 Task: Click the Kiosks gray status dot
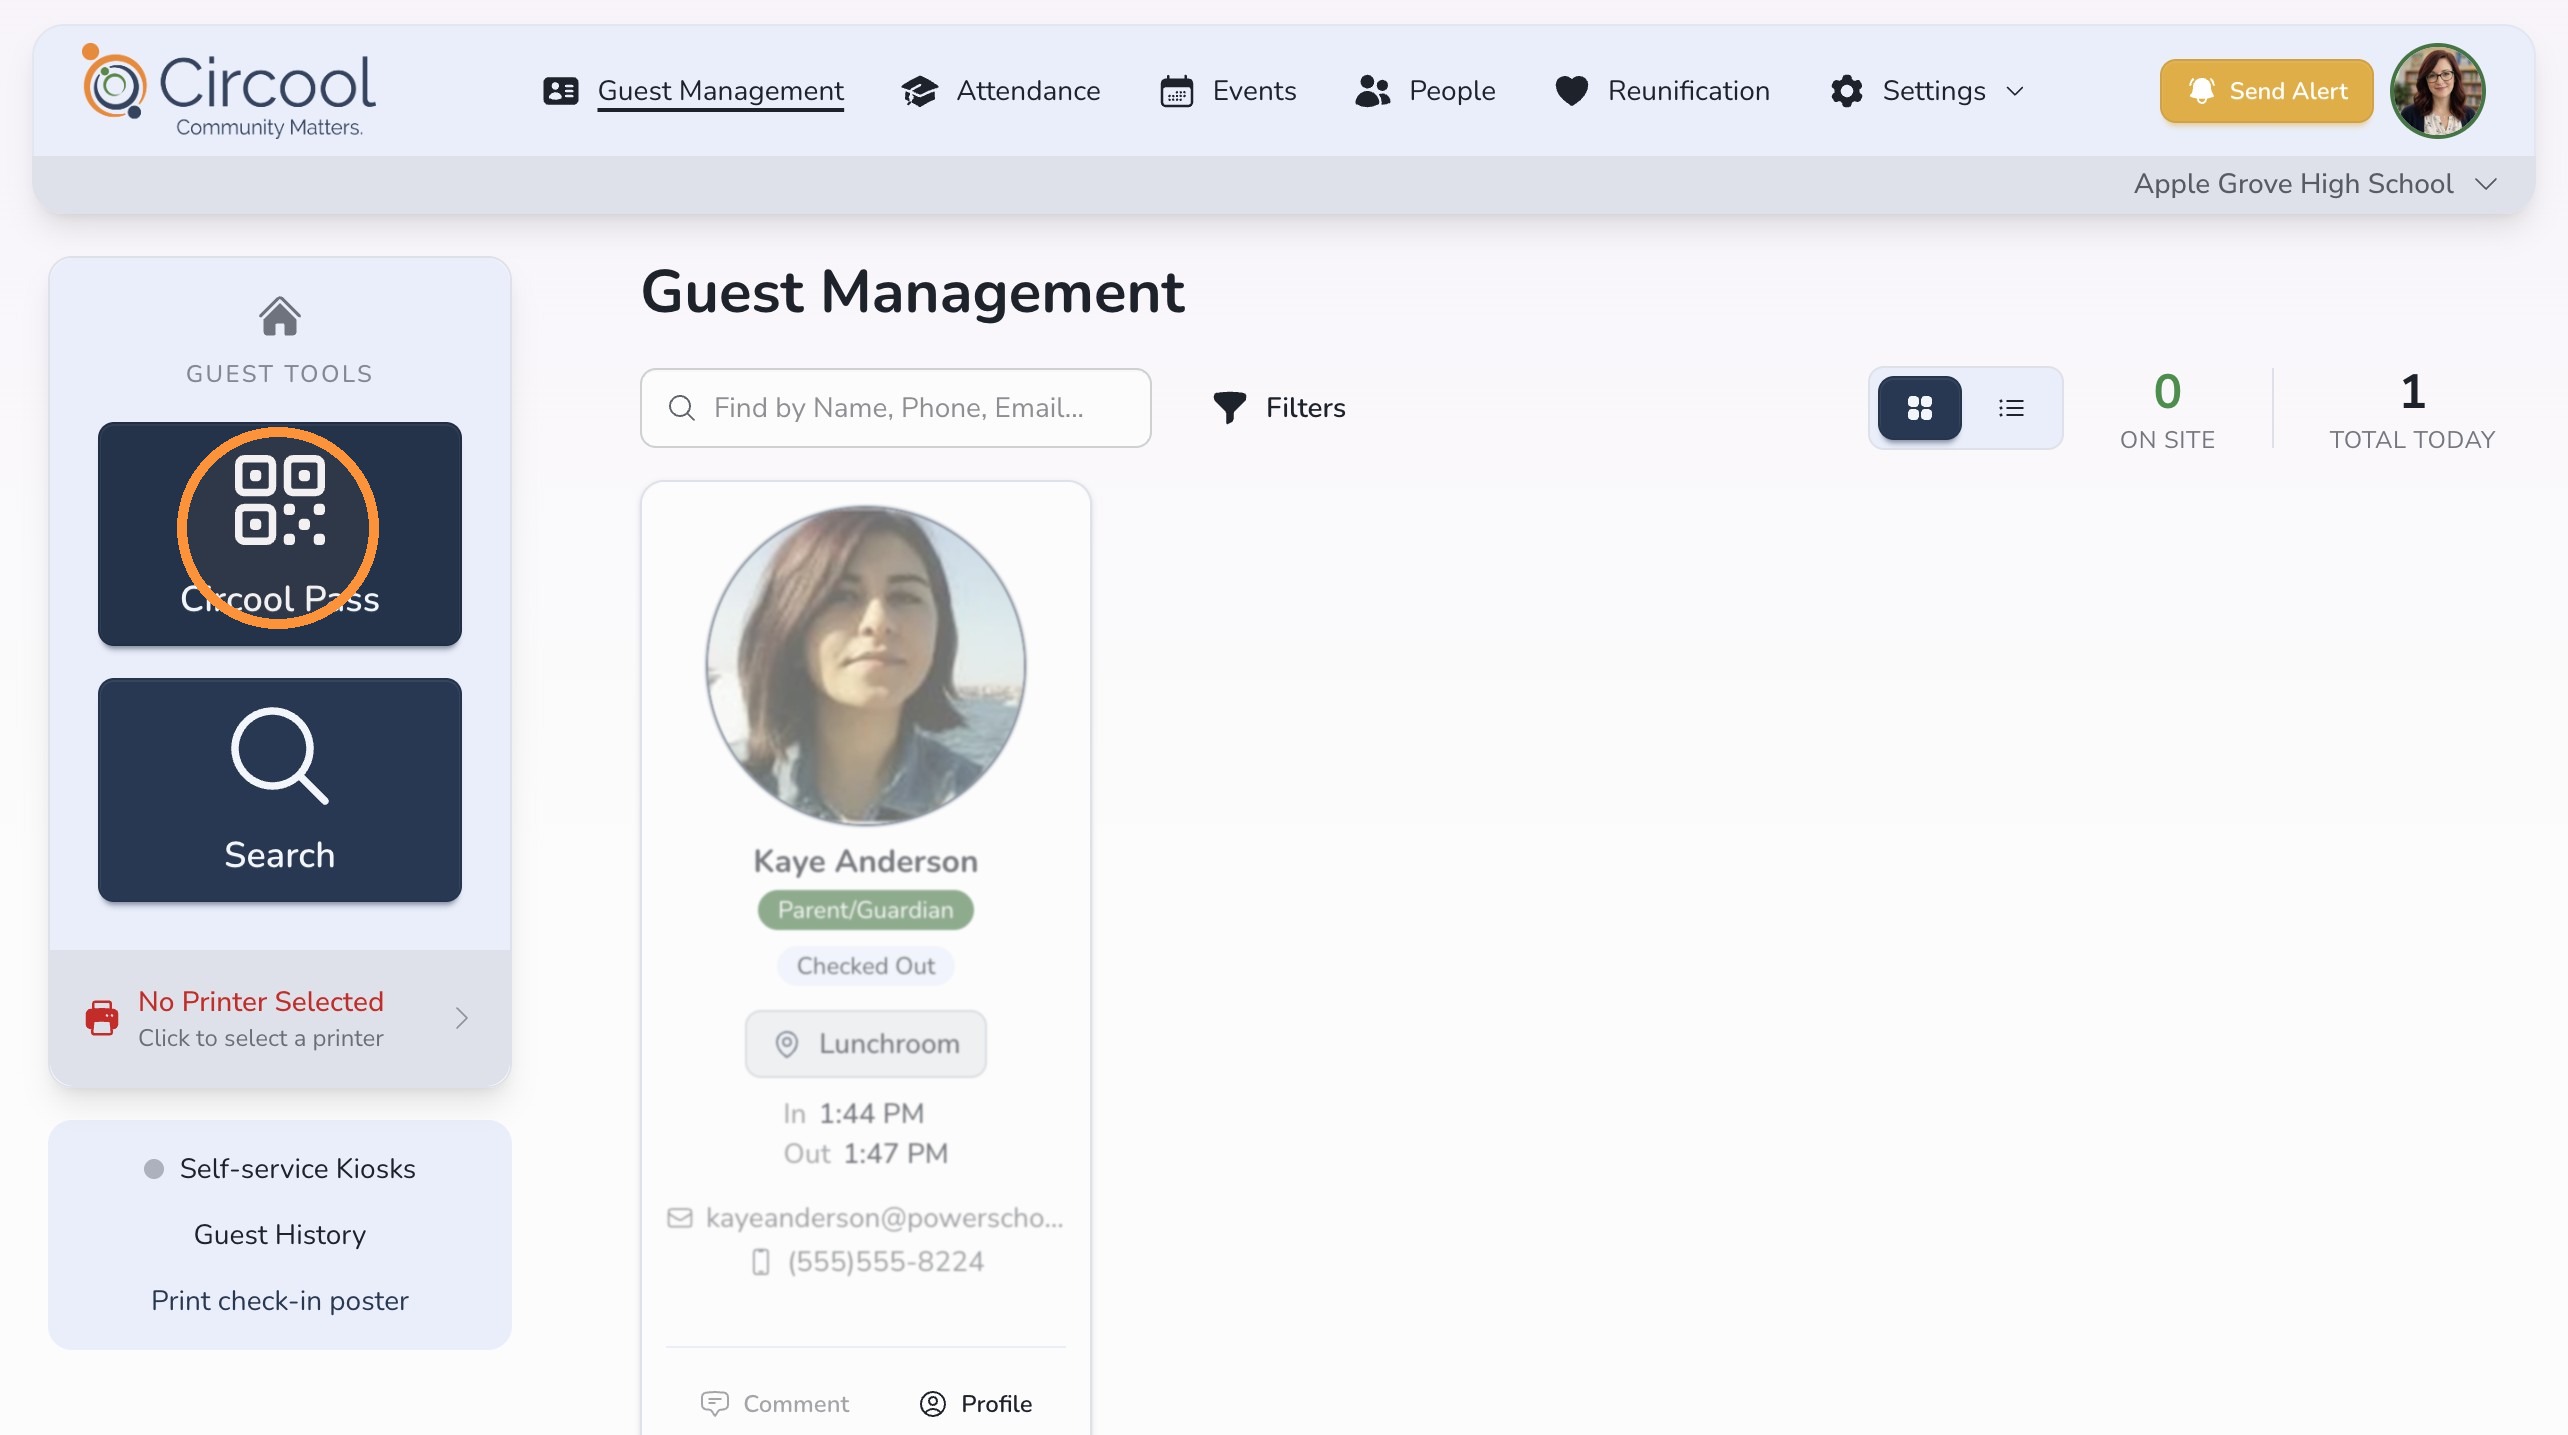tap(154, 1169)
